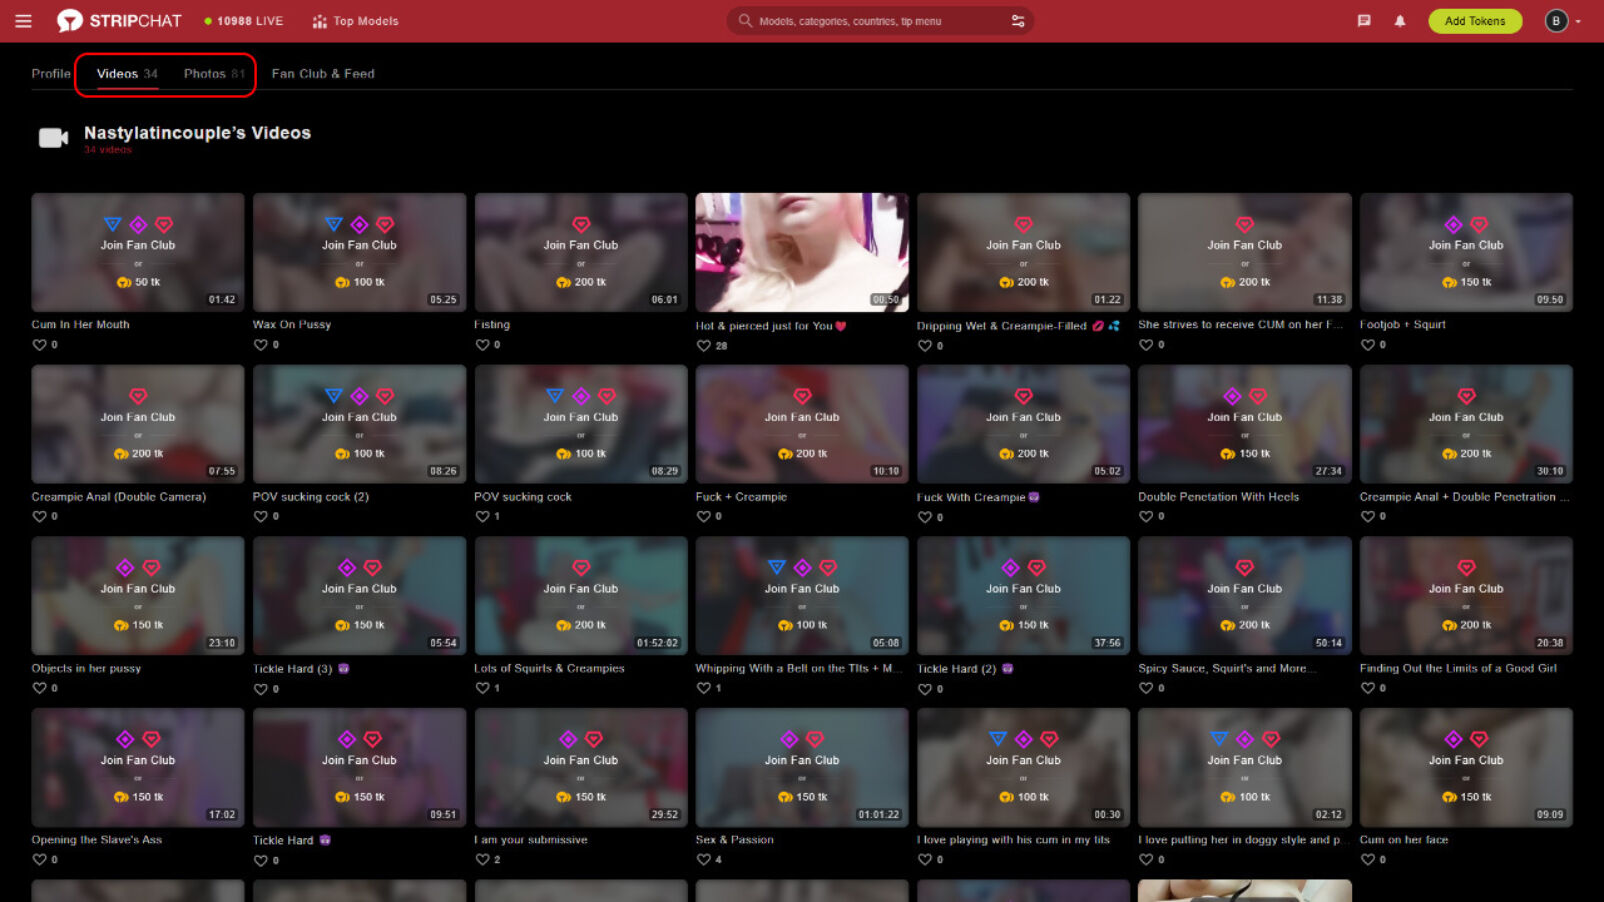Like the 'Sex & Passion' video

pos(703,859)
